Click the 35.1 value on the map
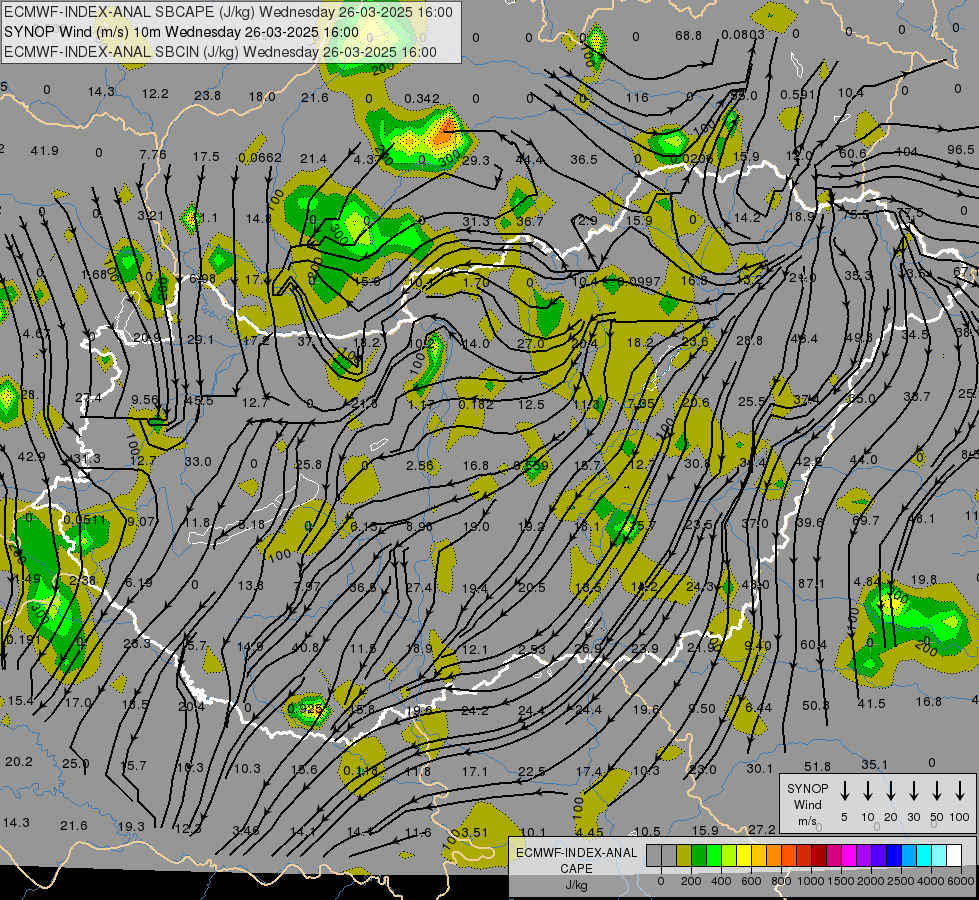The width and height of the screenshot is (979, 900). tap(875, 764)
